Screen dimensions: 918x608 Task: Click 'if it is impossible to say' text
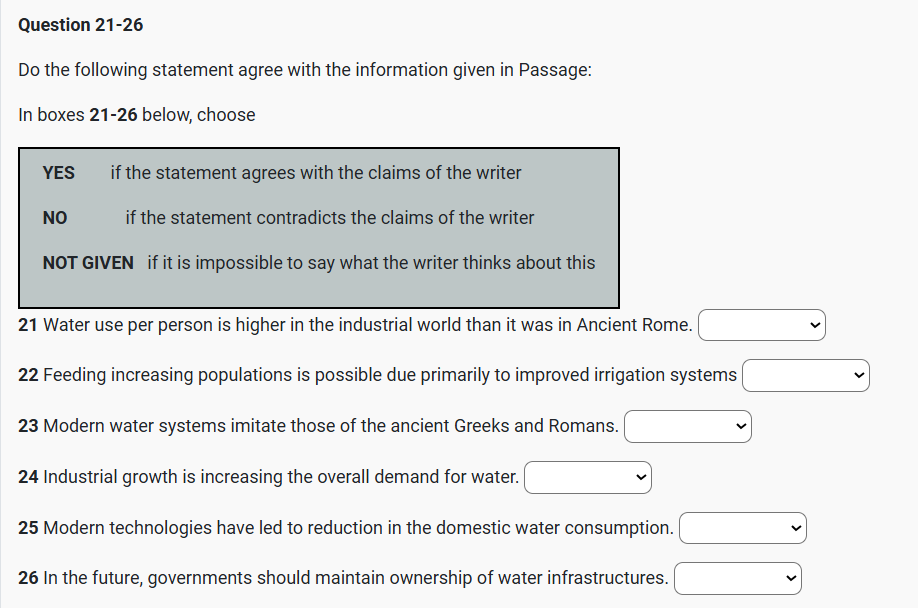(x=371, y=263)
